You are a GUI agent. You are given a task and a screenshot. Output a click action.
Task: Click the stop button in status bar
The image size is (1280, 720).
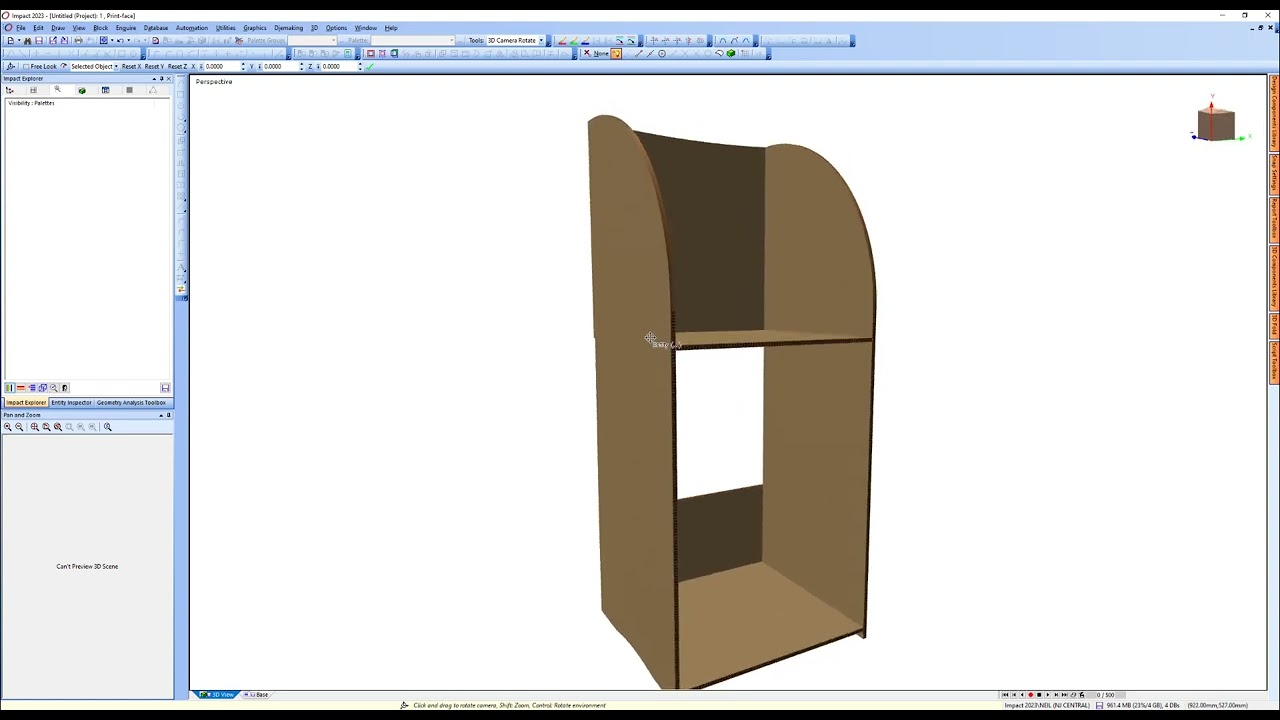pyautogui.click(x=1039, y=695)
